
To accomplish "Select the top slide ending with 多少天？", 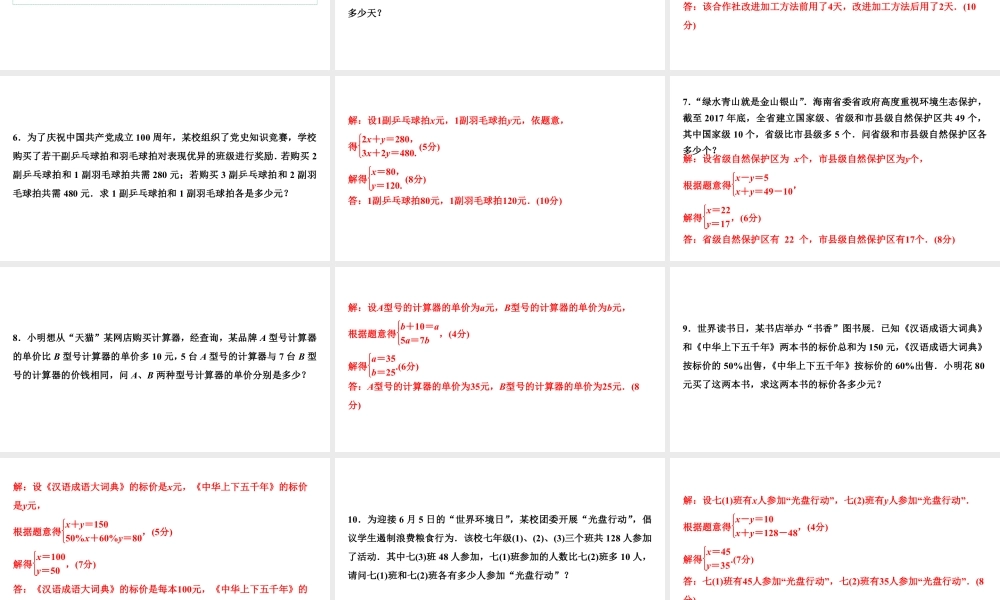I will tap(500, 34).
